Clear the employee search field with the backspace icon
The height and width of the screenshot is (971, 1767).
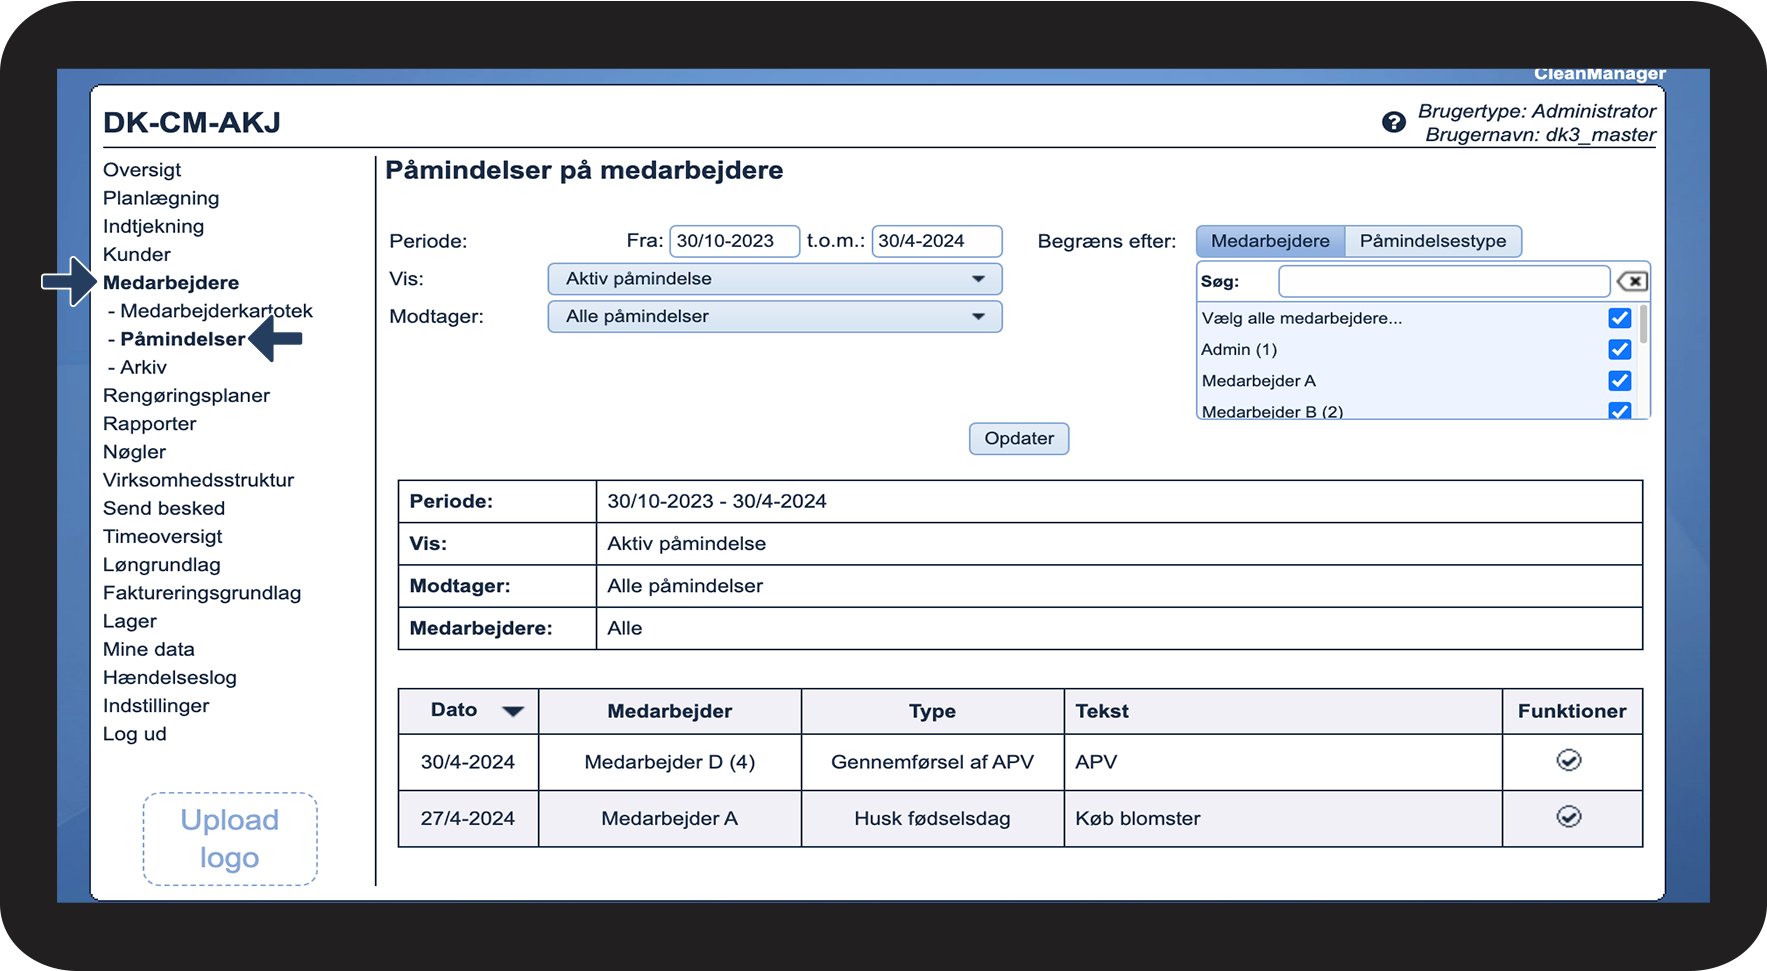(1632, 282)
